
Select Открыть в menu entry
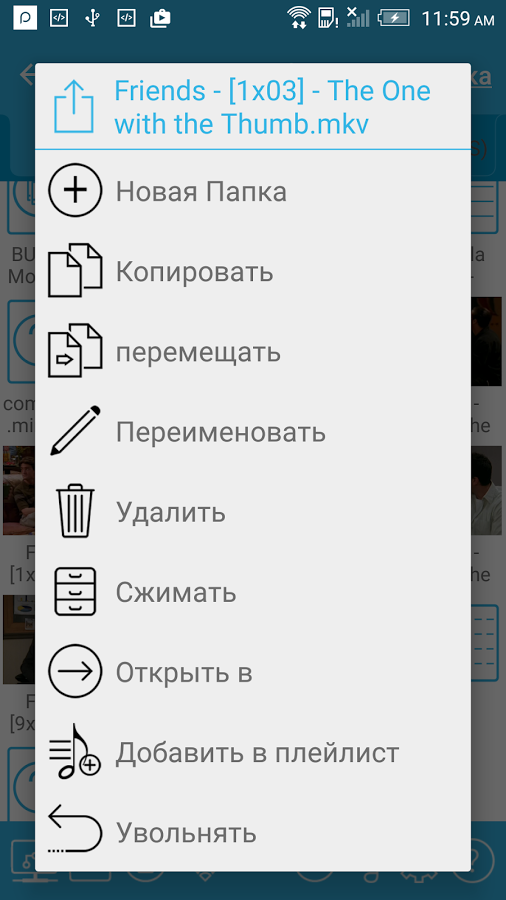184,672
